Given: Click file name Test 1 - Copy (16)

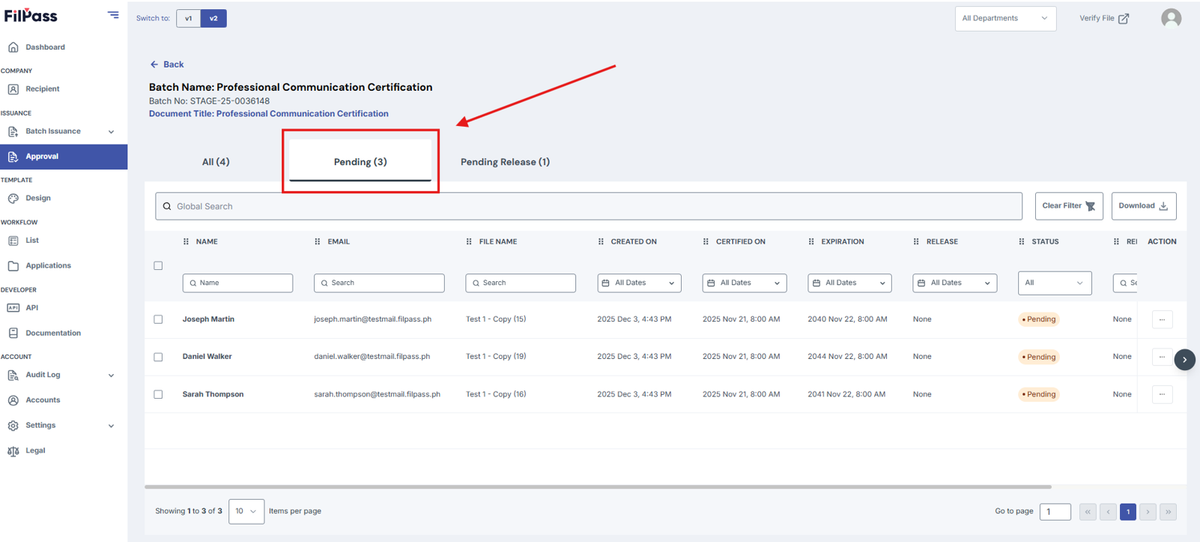Looking at the screenshot, I should (x=496, y=394).
